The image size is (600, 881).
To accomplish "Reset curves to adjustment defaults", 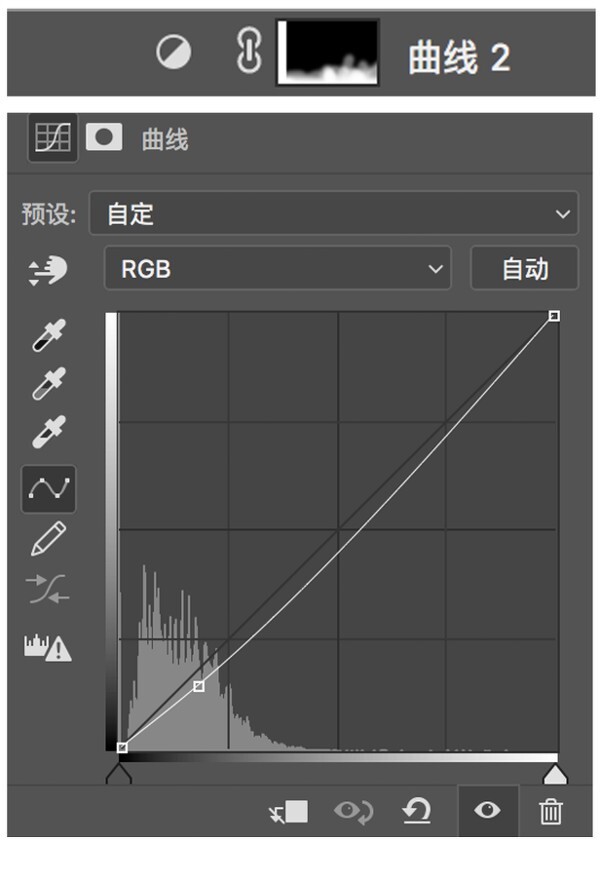I will [416, 811].
